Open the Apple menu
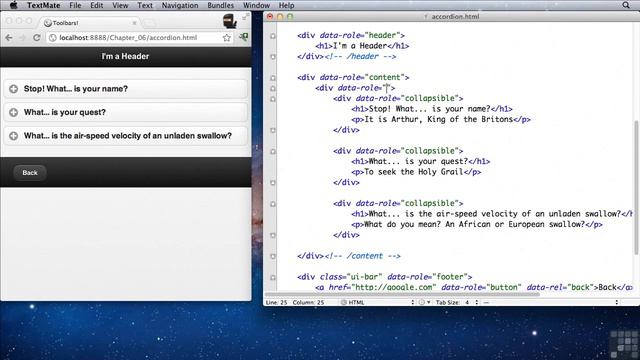The height and width of the screenshot is (360, 640). tap(13, 5)
